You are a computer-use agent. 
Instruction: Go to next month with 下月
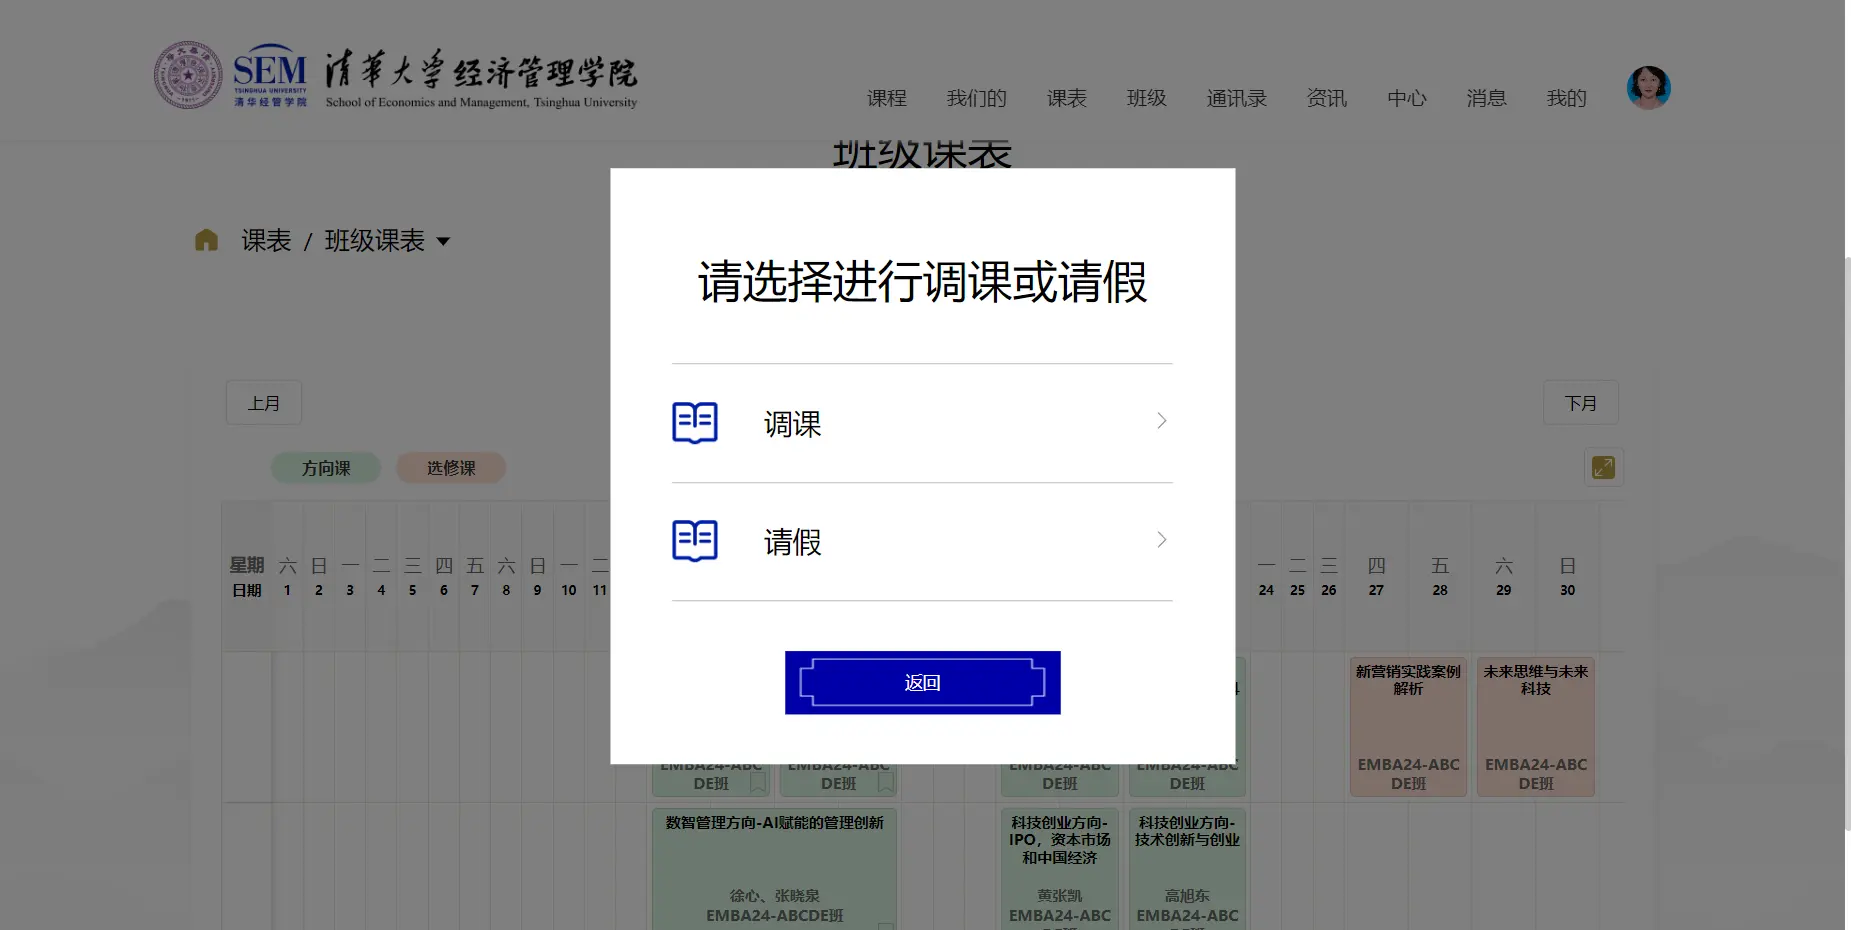pyautogui.click(x=1580, y=403)
